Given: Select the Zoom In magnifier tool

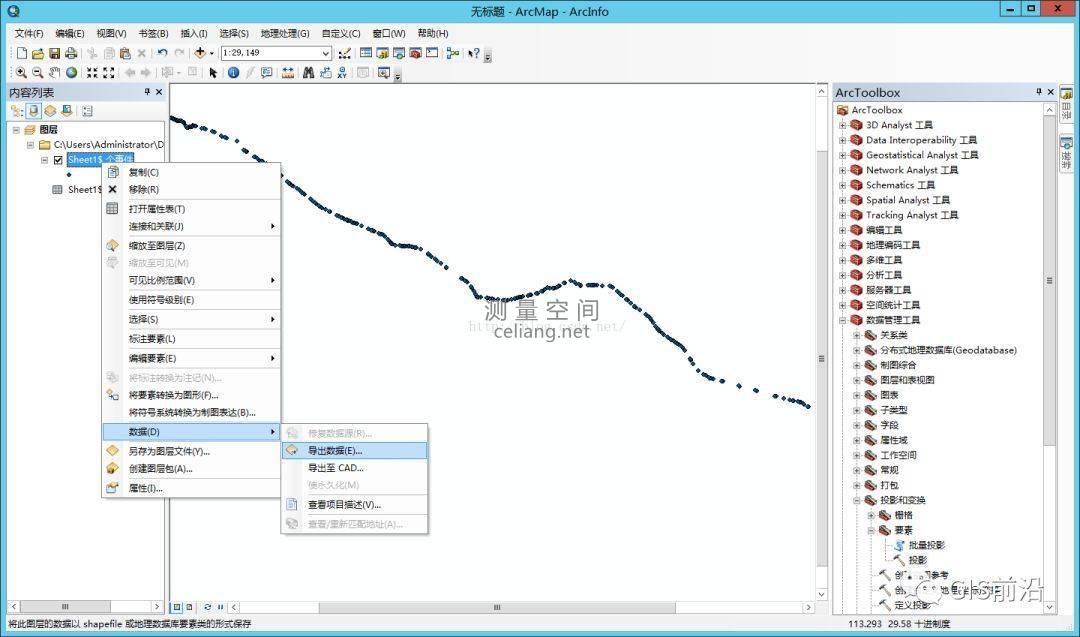Looking at the screenshot, I should coord(21,72).
